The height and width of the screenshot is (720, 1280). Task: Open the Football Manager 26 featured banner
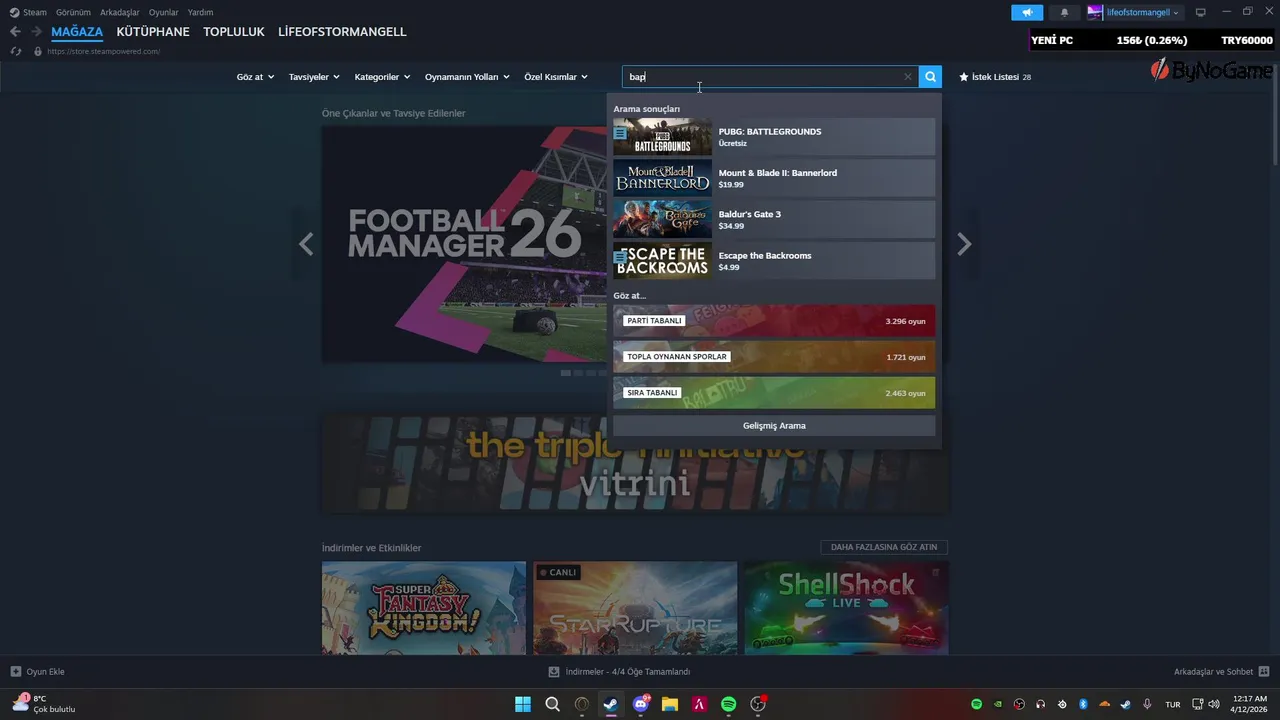pos(464,244)
